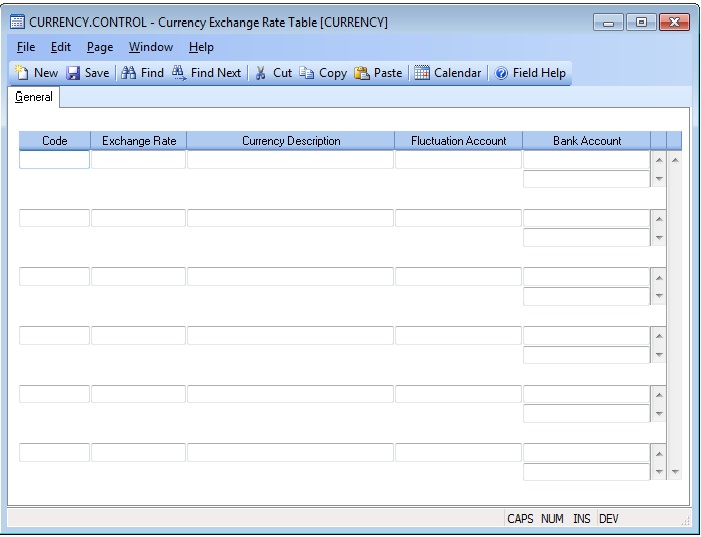Click sixth row bank account up arrow

(659, 454)
